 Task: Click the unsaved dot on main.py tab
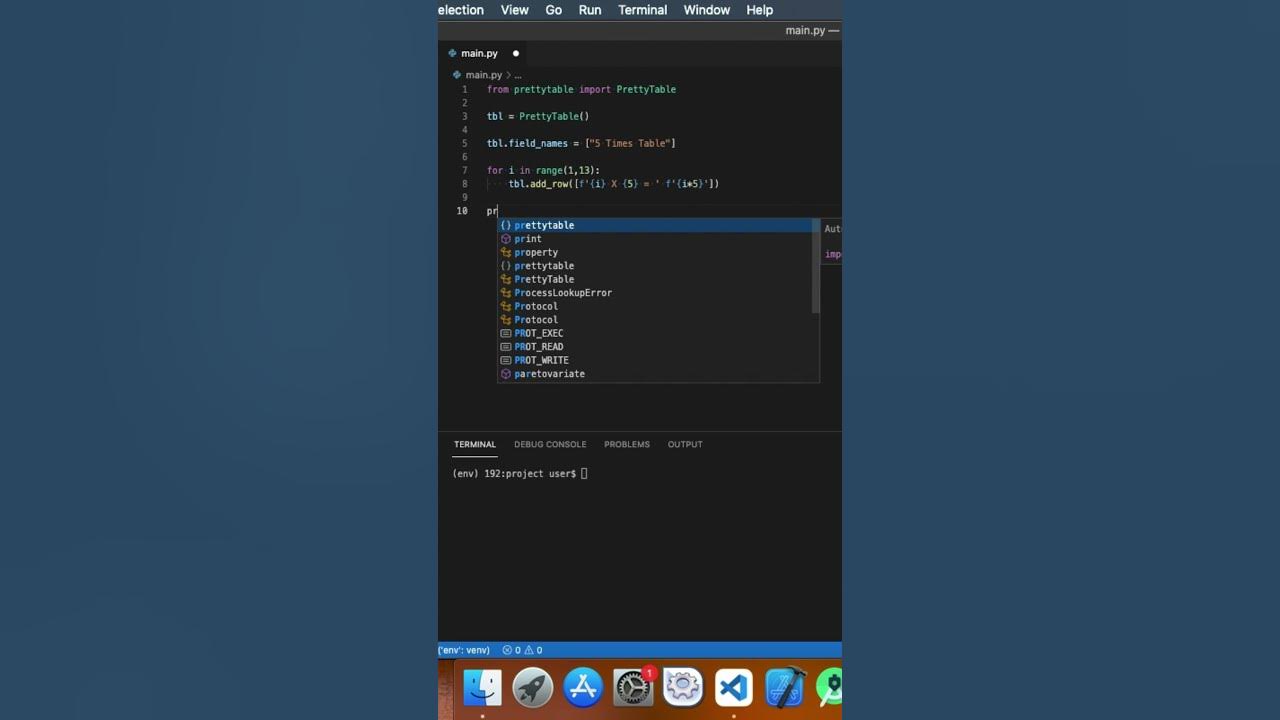(x=516, y=53)
